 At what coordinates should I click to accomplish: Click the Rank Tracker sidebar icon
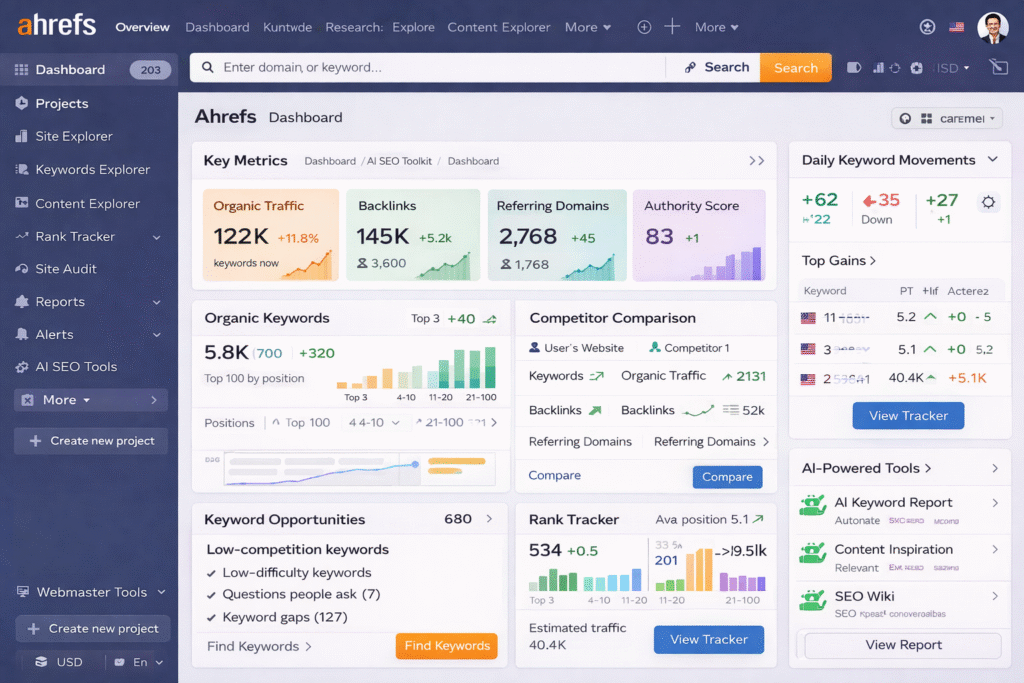click(22, 237)
